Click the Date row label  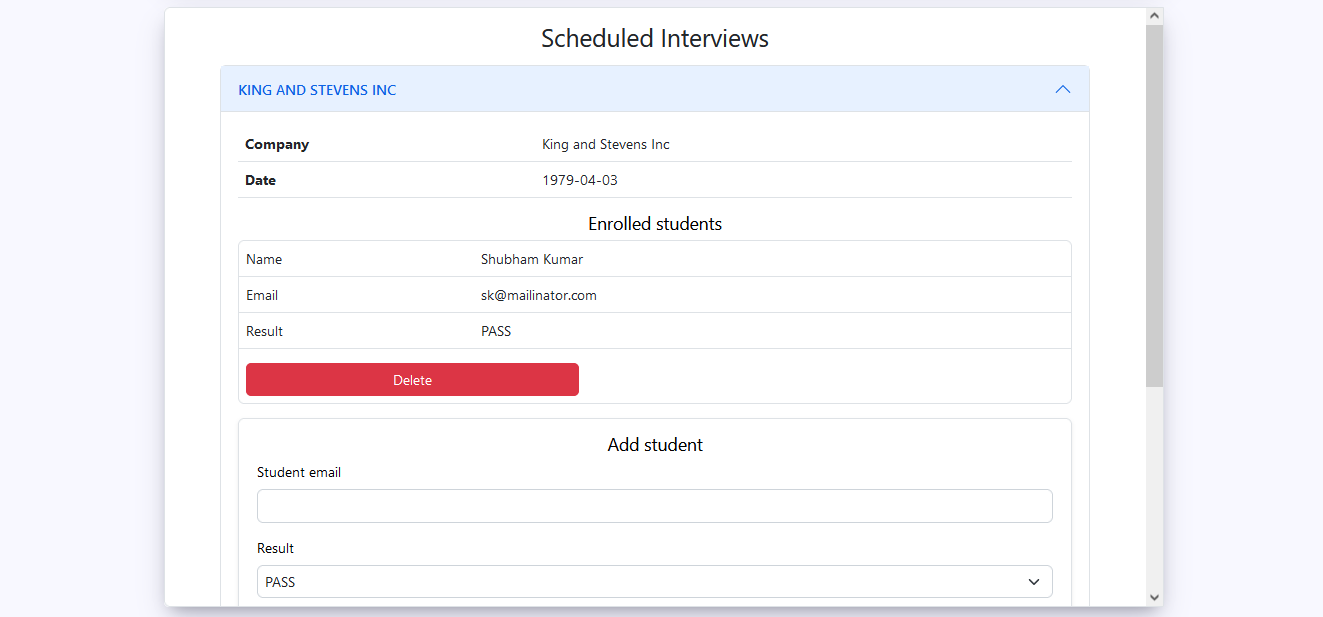(x=260, y=181)
